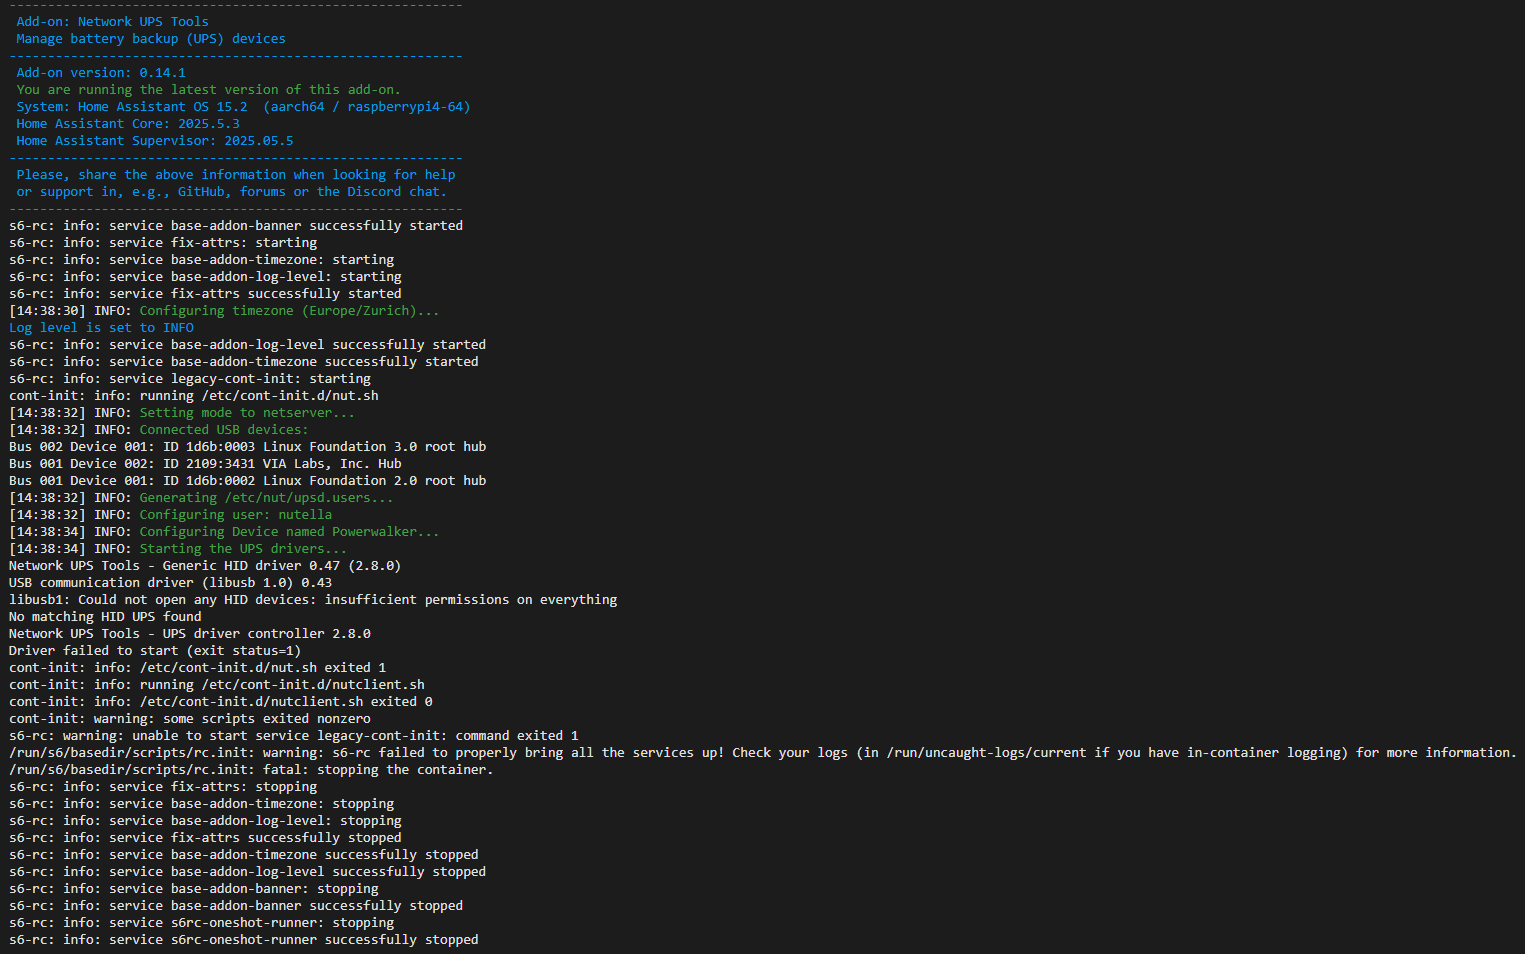
Task: Click "Linux Foundation 2.0 root hub" line
Action: (248, 480)
